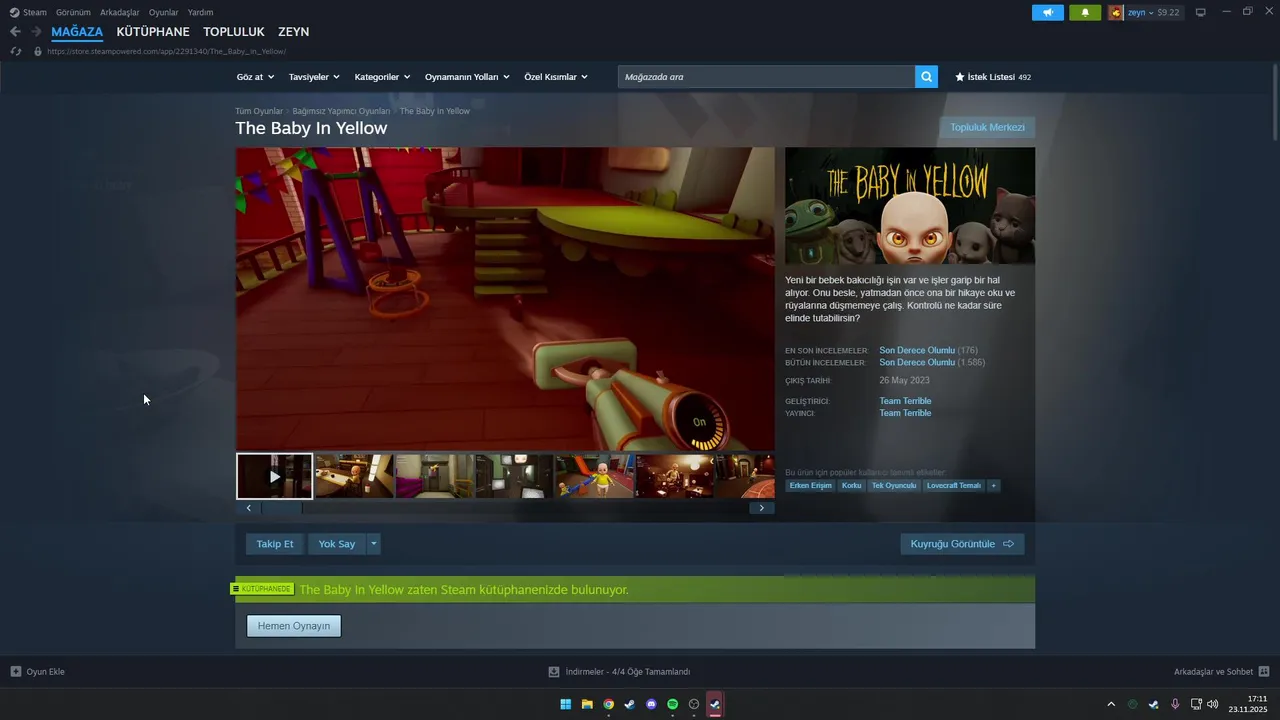Go forward with the right arrow
1280x720 pixels.
pos(36,32)
